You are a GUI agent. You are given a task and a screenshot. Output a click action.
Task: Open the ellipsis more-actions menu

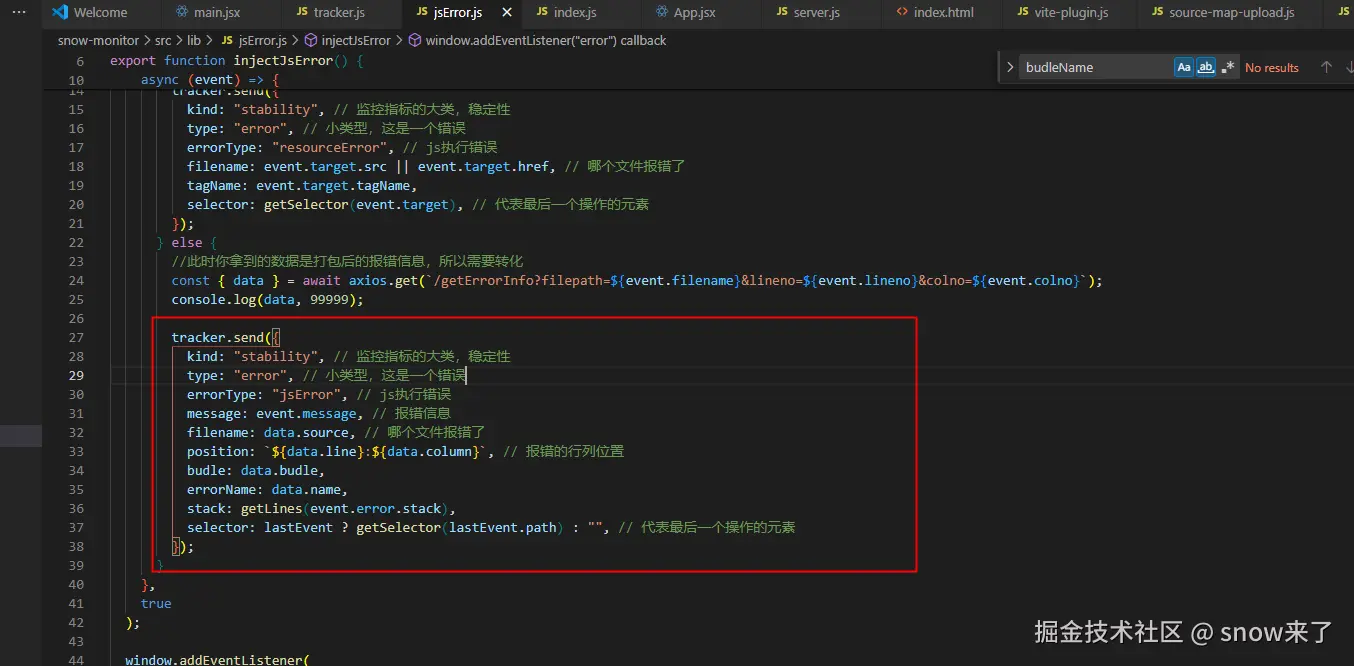coord(19,12)
